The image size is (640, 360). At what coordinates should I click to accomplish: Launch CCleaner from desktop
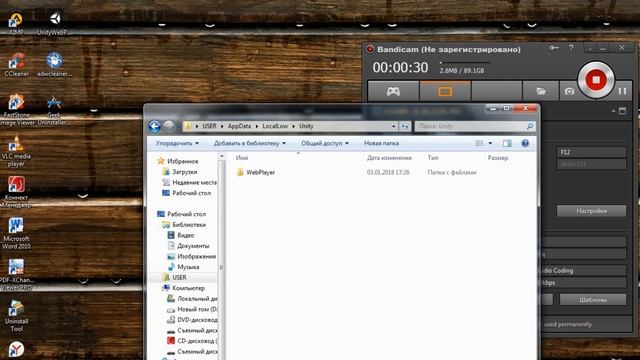16,64
